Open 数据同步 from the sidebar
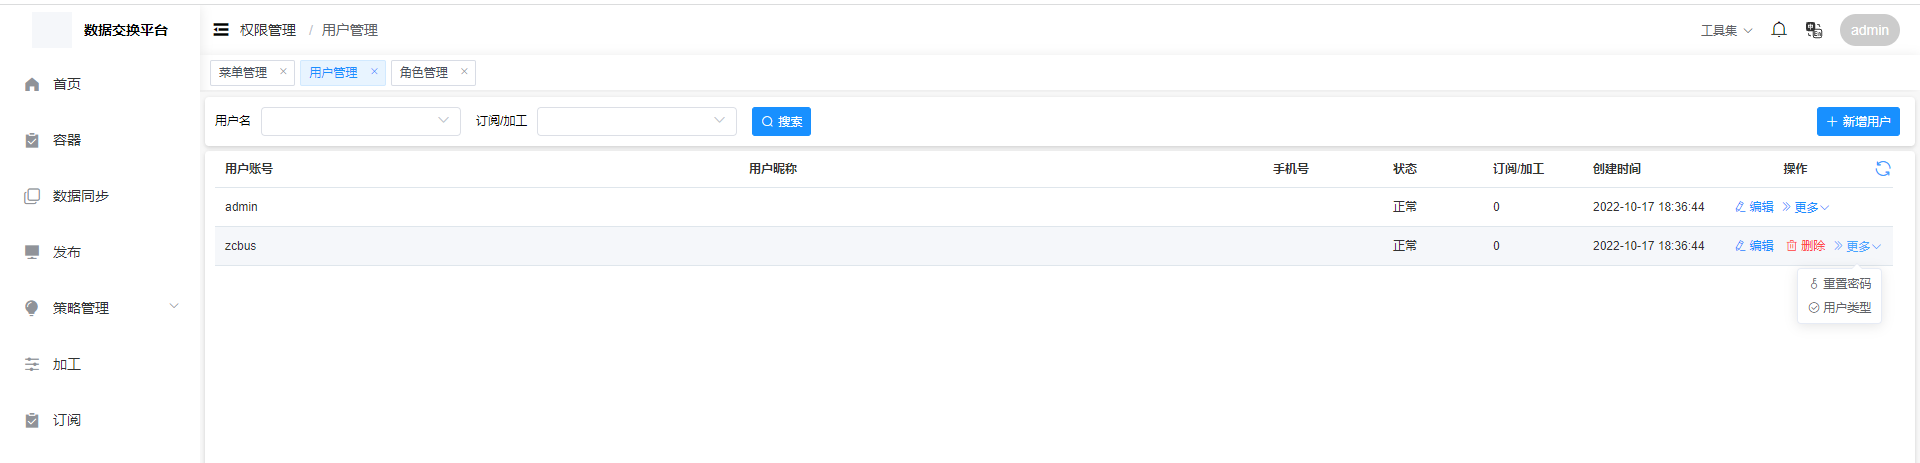Viewport: 1920px width, 463px height. coord(80,196)
